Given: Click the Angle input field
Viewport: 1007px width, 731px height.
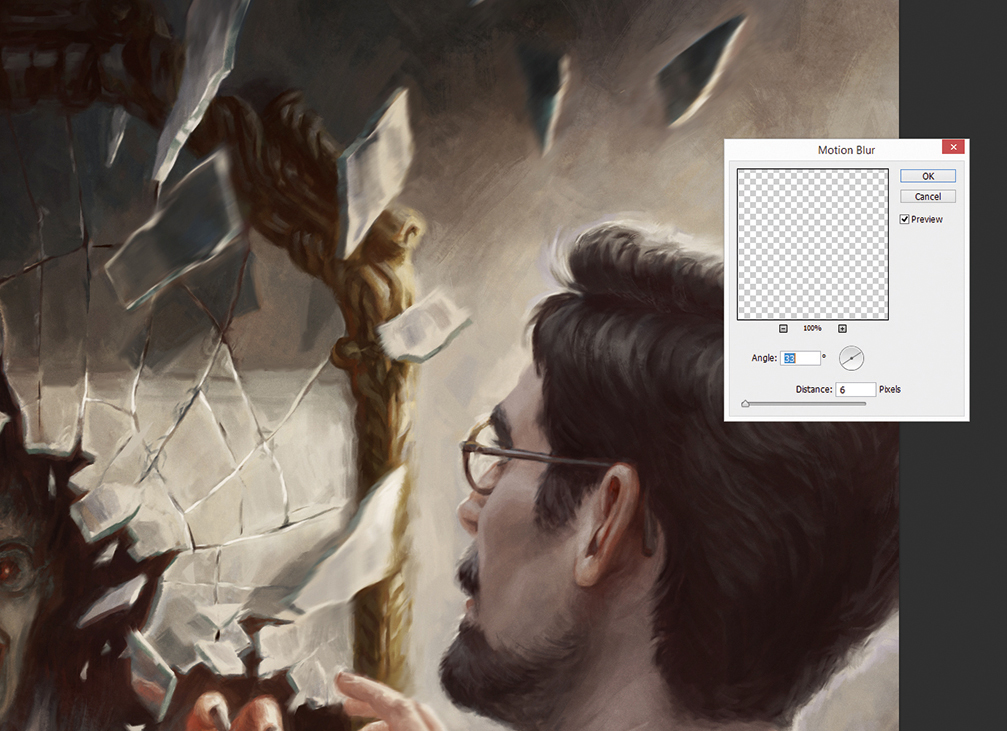Looking at the screenshot, I should 800,358.
